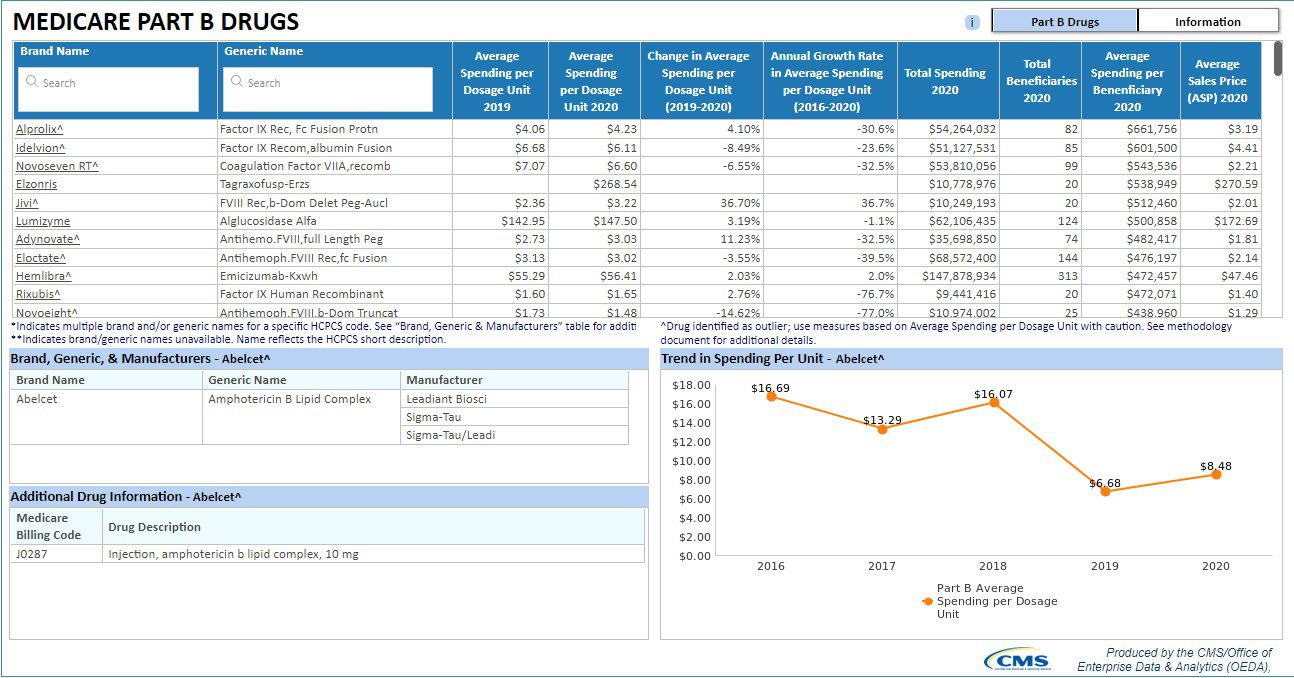Click the Lumizyme brand name link

43,221
